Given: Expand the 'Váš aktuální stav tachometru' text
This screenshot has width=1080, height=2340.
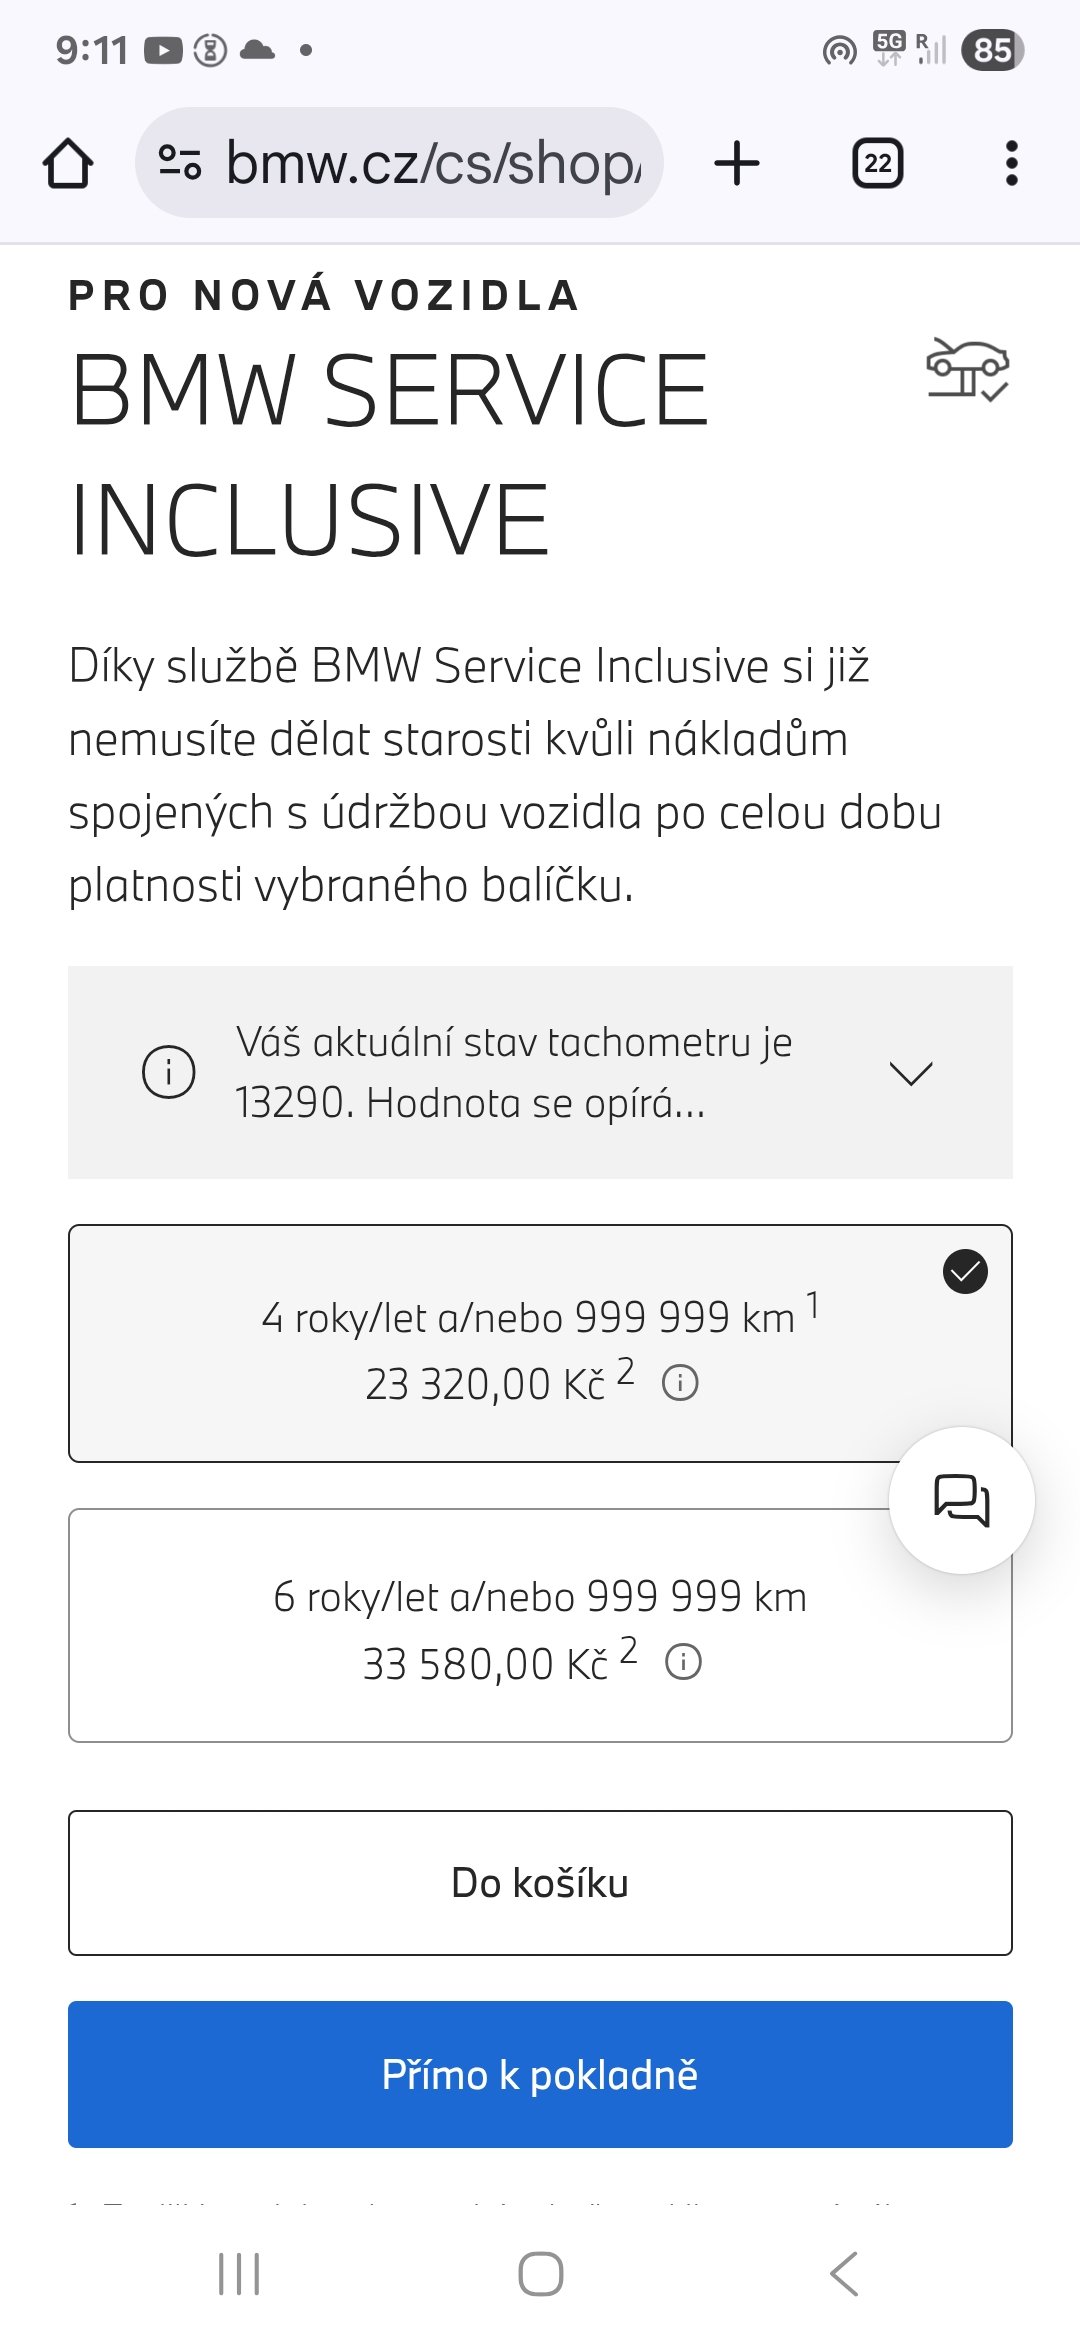Looking at the screenshot, I should tap(514, 1072).
